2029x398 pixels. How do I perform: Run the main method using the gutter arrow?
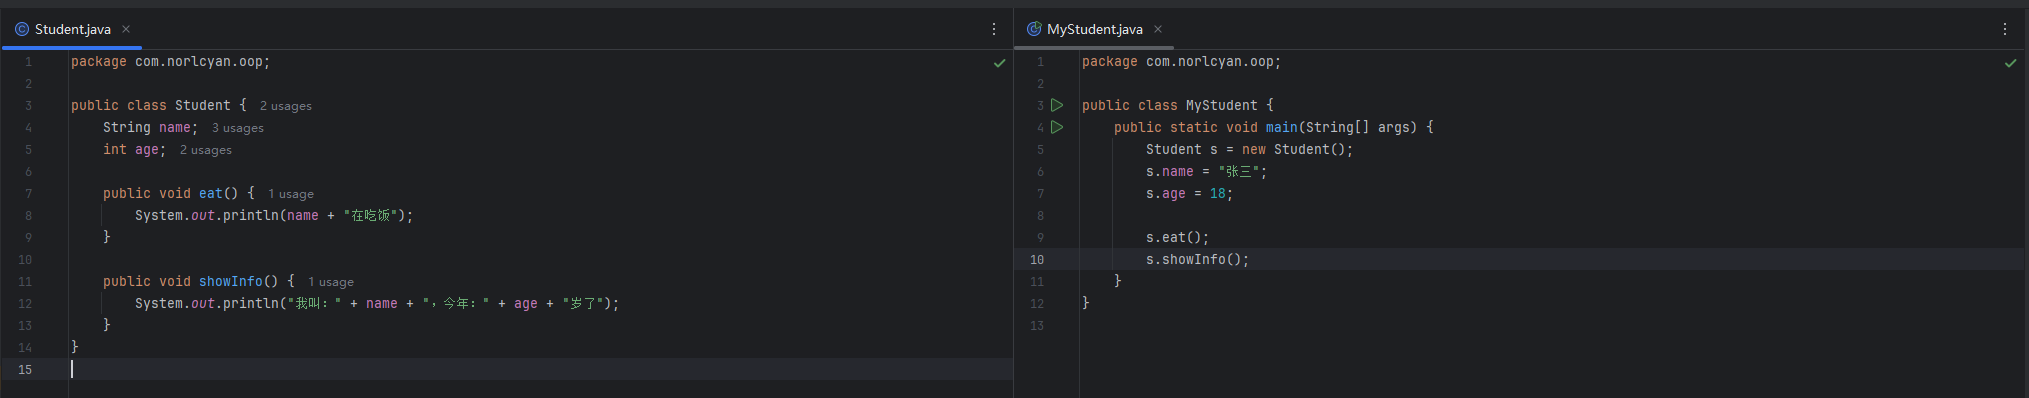pyautogui.click(x=1057, y=127)
